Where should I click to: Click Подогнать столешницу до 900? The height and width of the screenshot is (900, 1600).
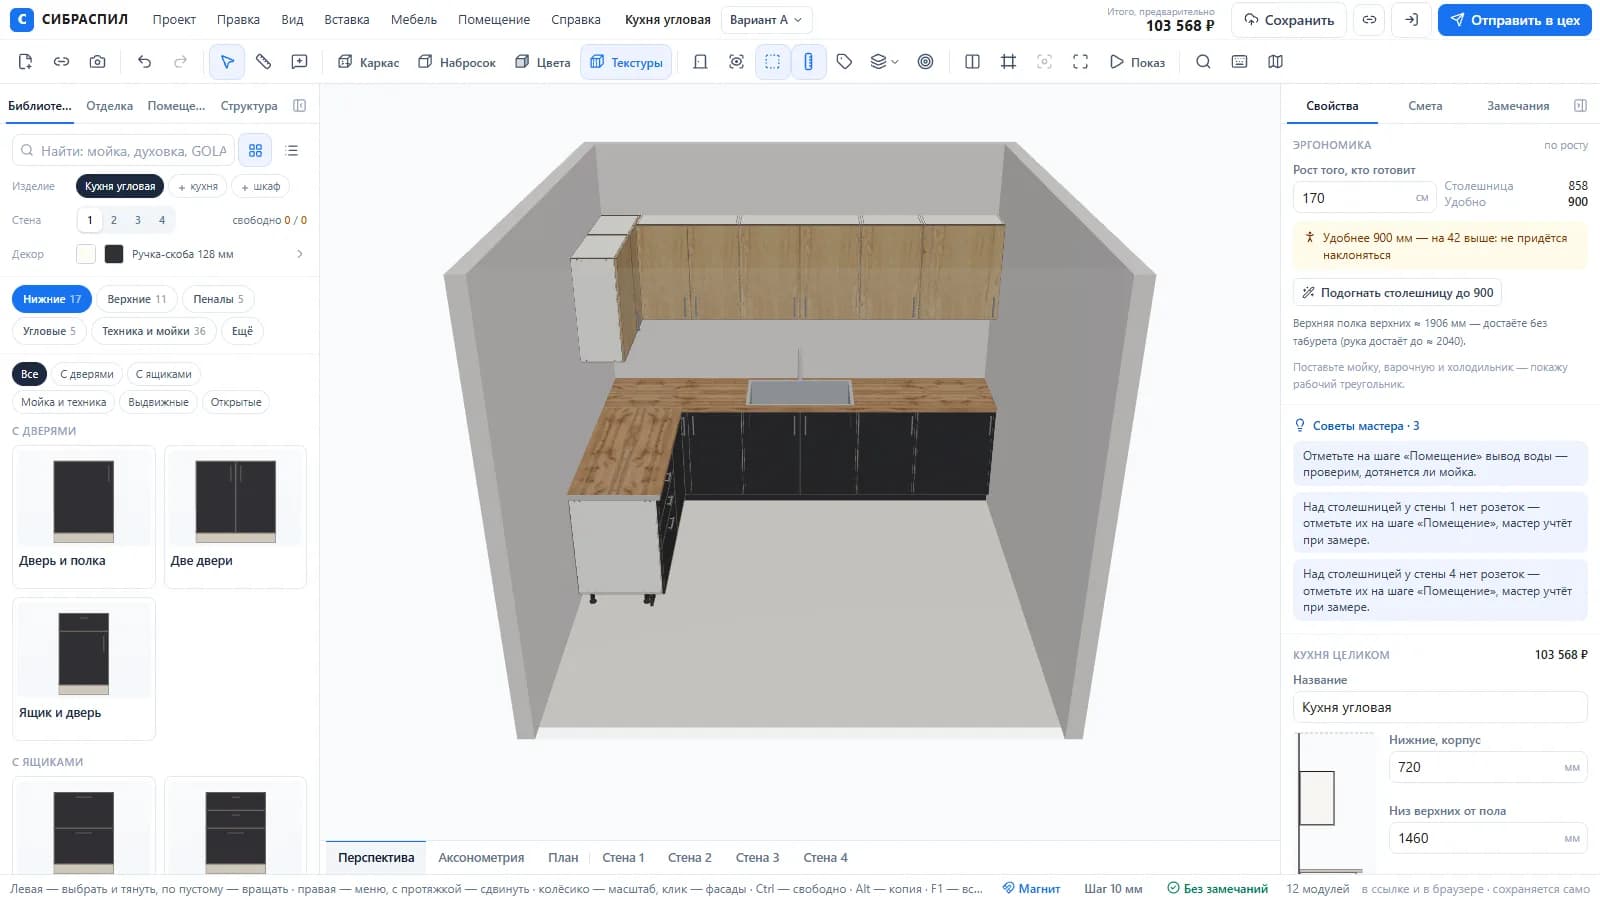tap(1397, 293)
